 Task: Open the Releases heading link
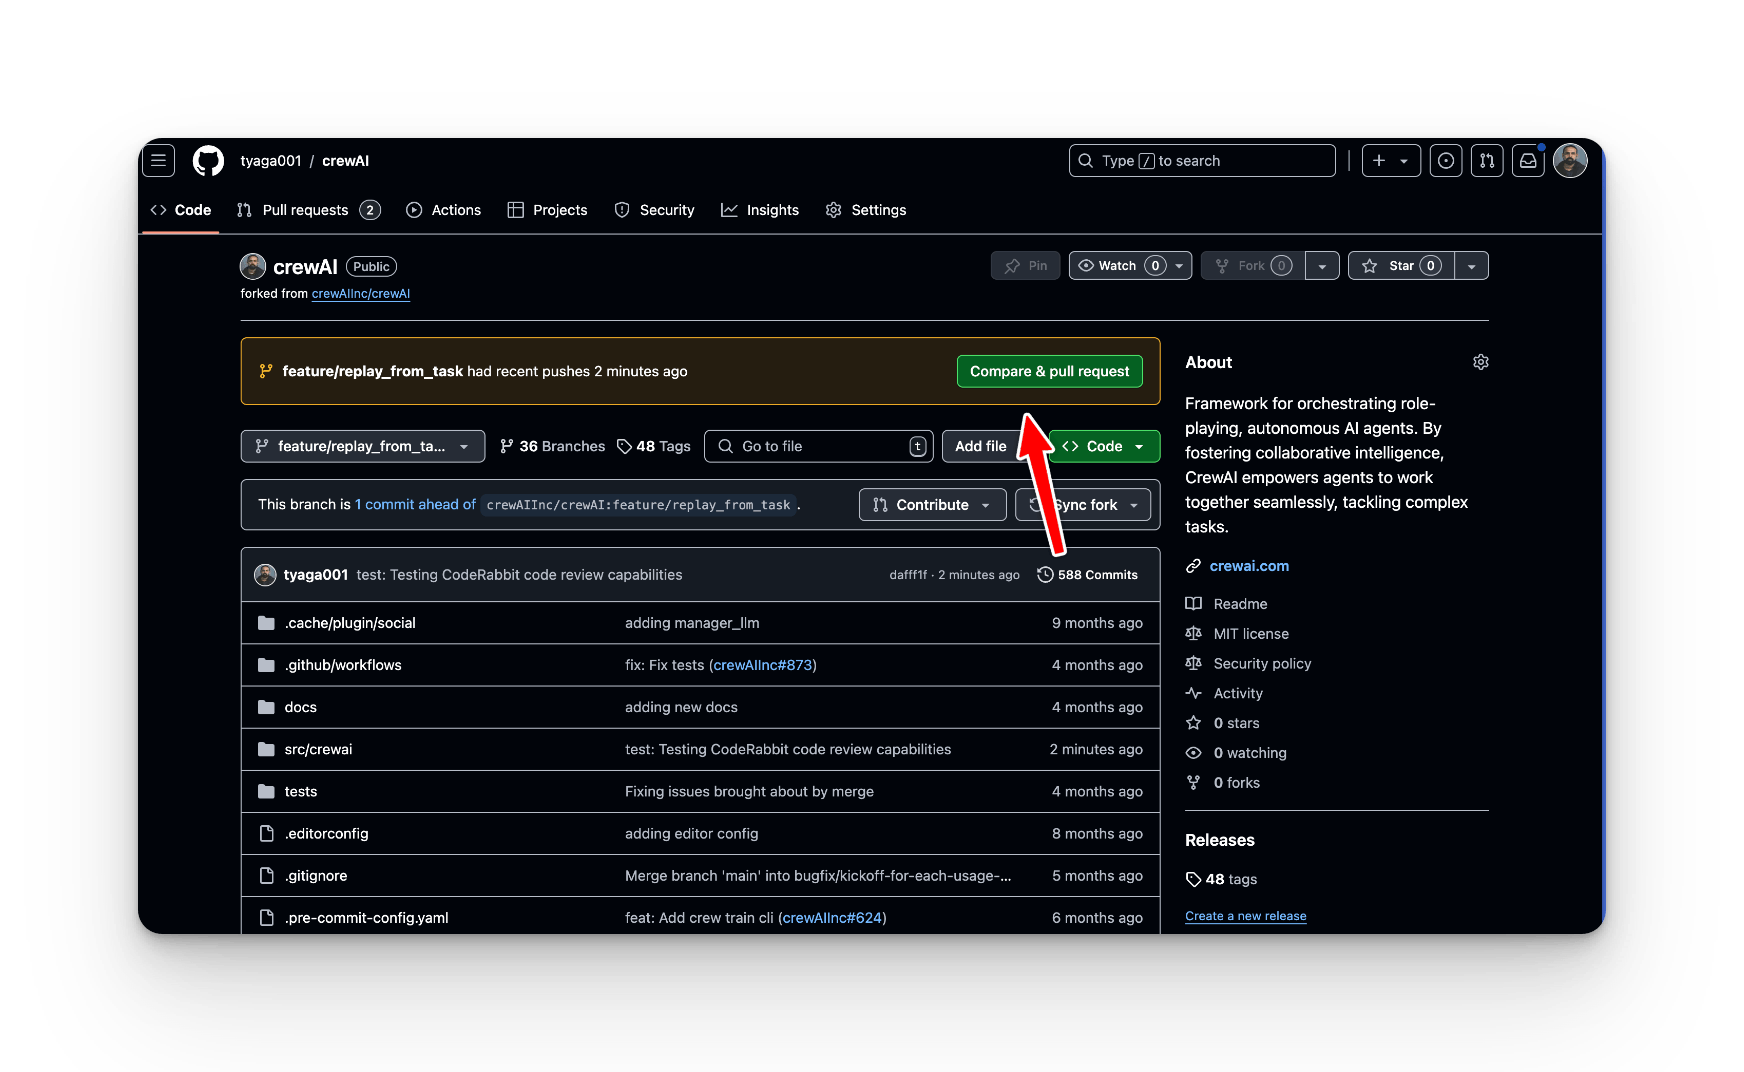point(1219,840)
